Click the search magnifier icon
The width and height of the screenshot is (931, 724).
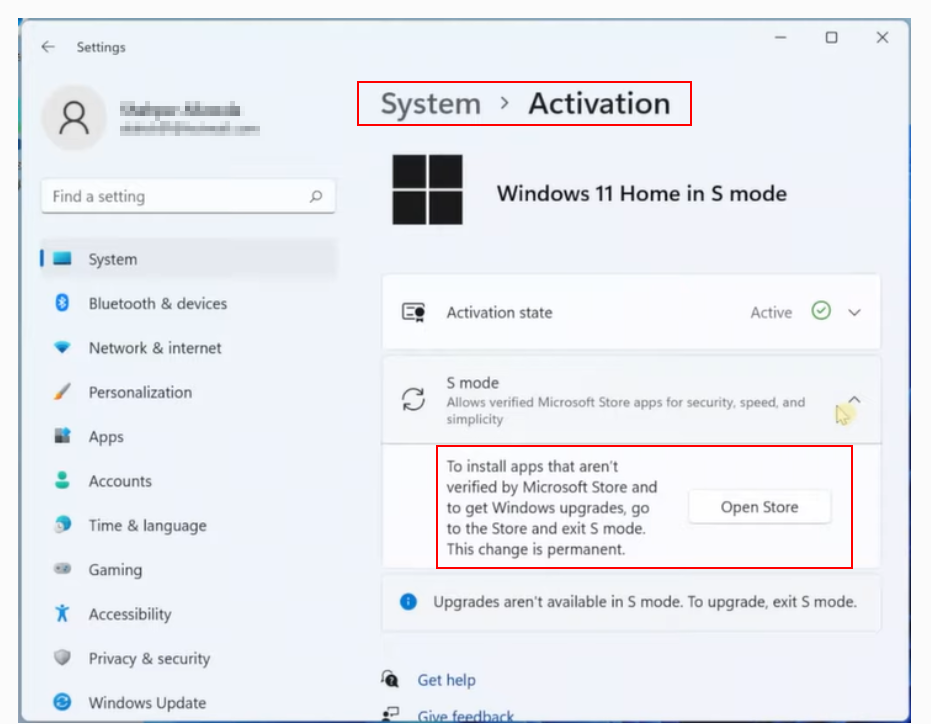[316, 196]
